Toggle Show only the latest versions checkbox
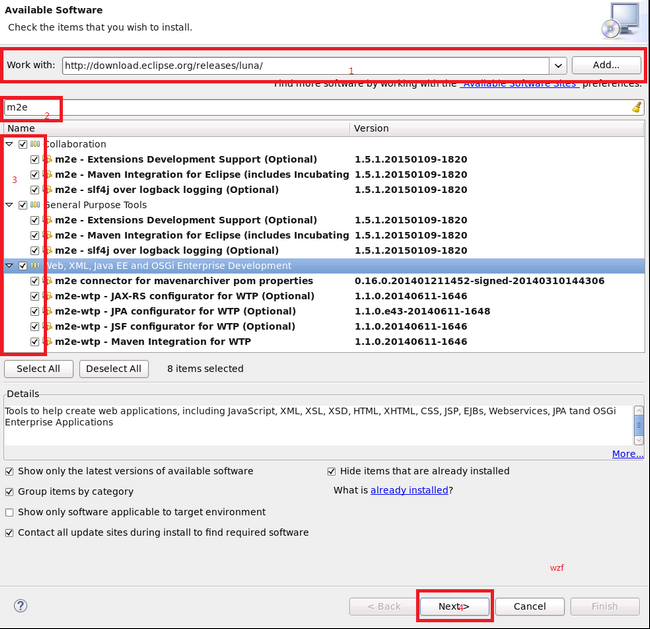Screen dimensions: 650x629 click(x=10, y=471)
